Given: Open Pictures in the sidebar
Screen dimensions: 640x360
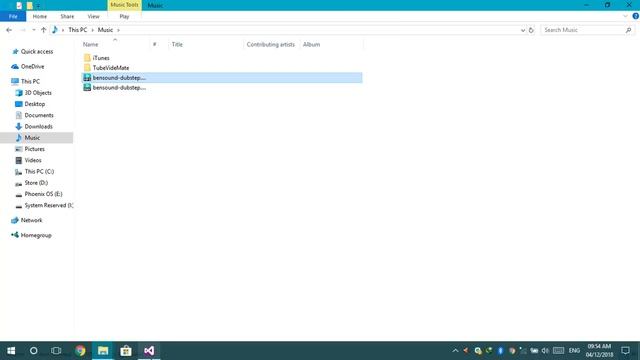Looking at the screenshot, I should click(x=35, y=149).
